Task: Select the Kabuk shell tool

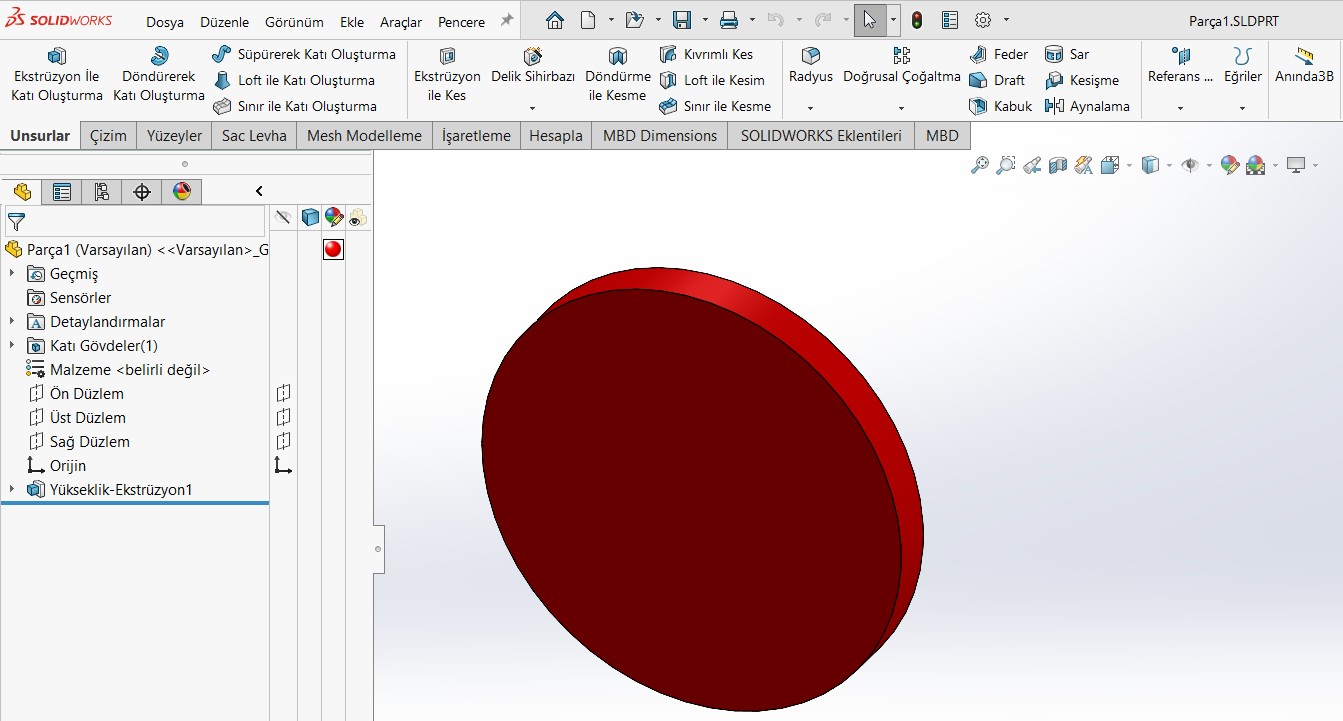Action: coord(1001,106)
